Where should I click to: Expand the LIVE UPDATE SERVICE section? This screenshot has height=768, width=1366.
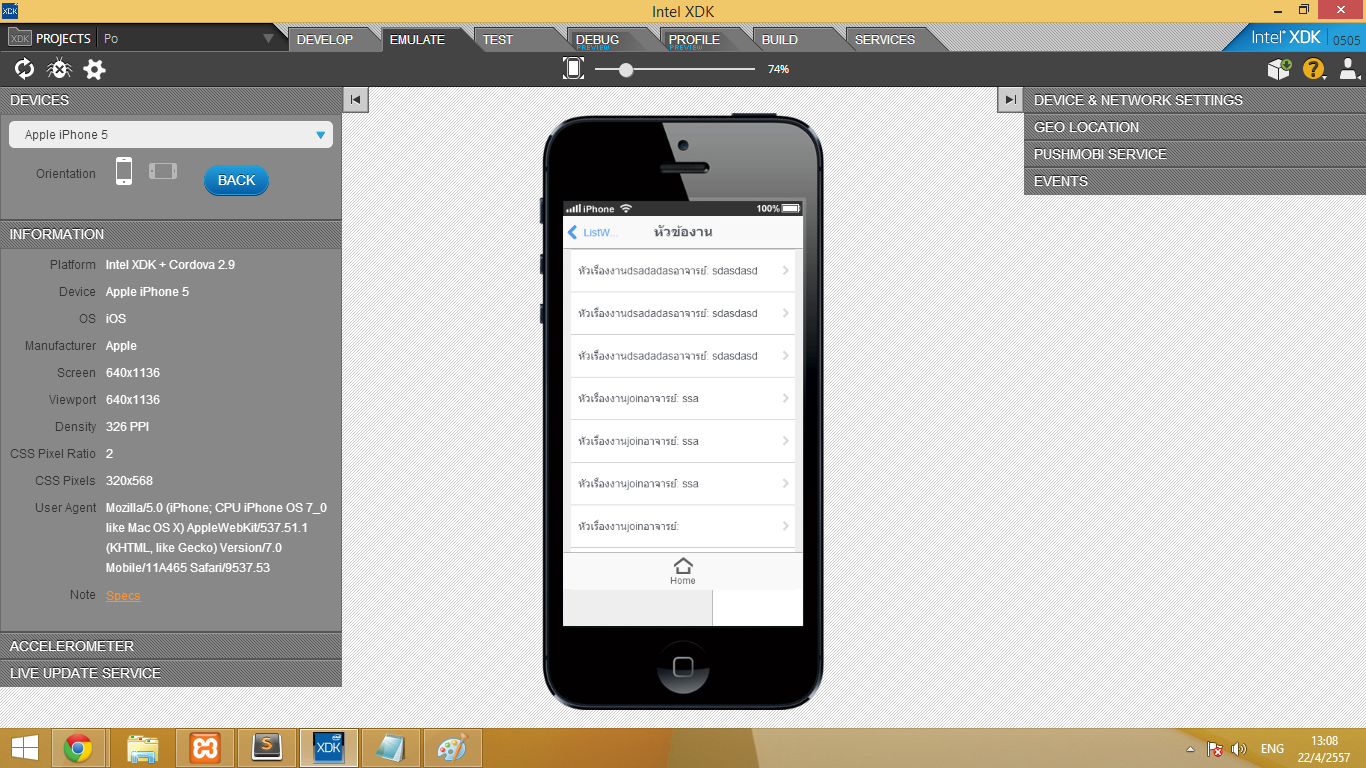pos(171,673)
